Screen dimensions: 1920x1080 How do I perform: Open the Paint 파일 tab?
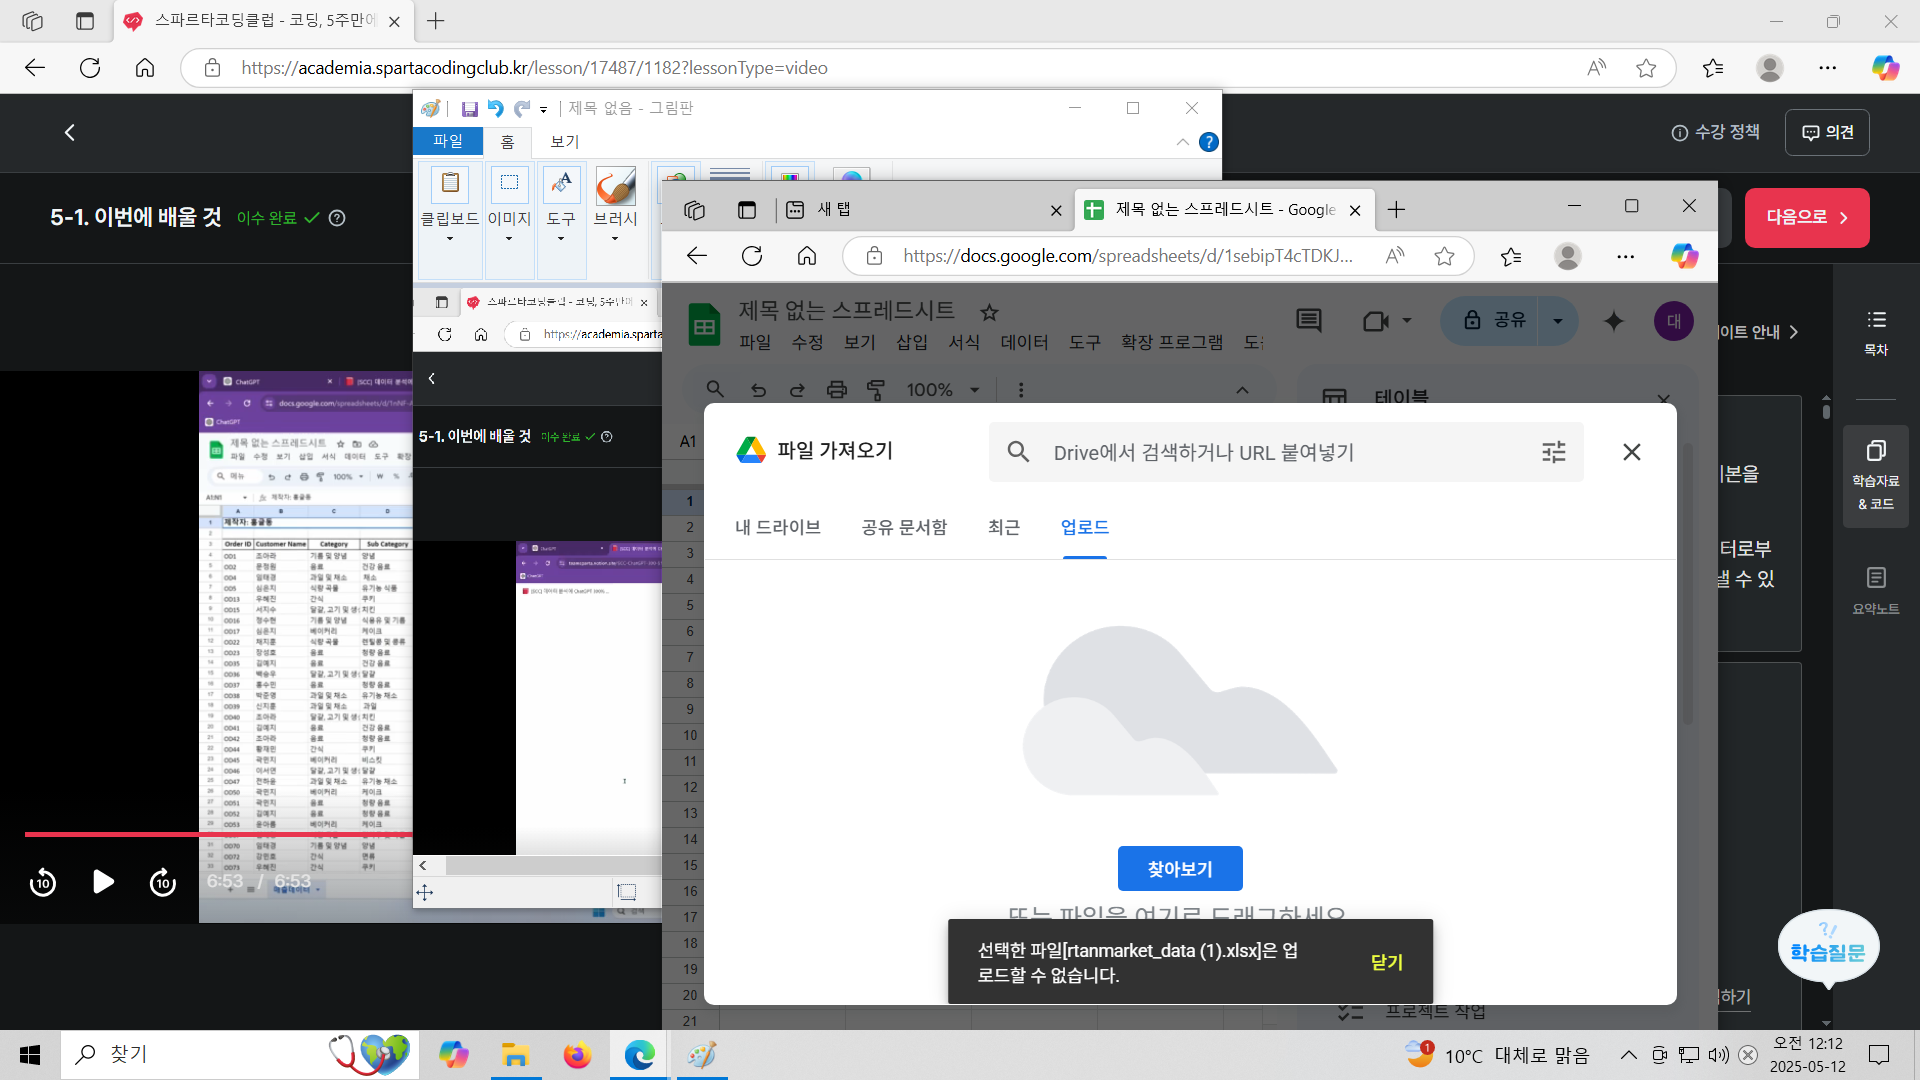[x=448, y=141]
